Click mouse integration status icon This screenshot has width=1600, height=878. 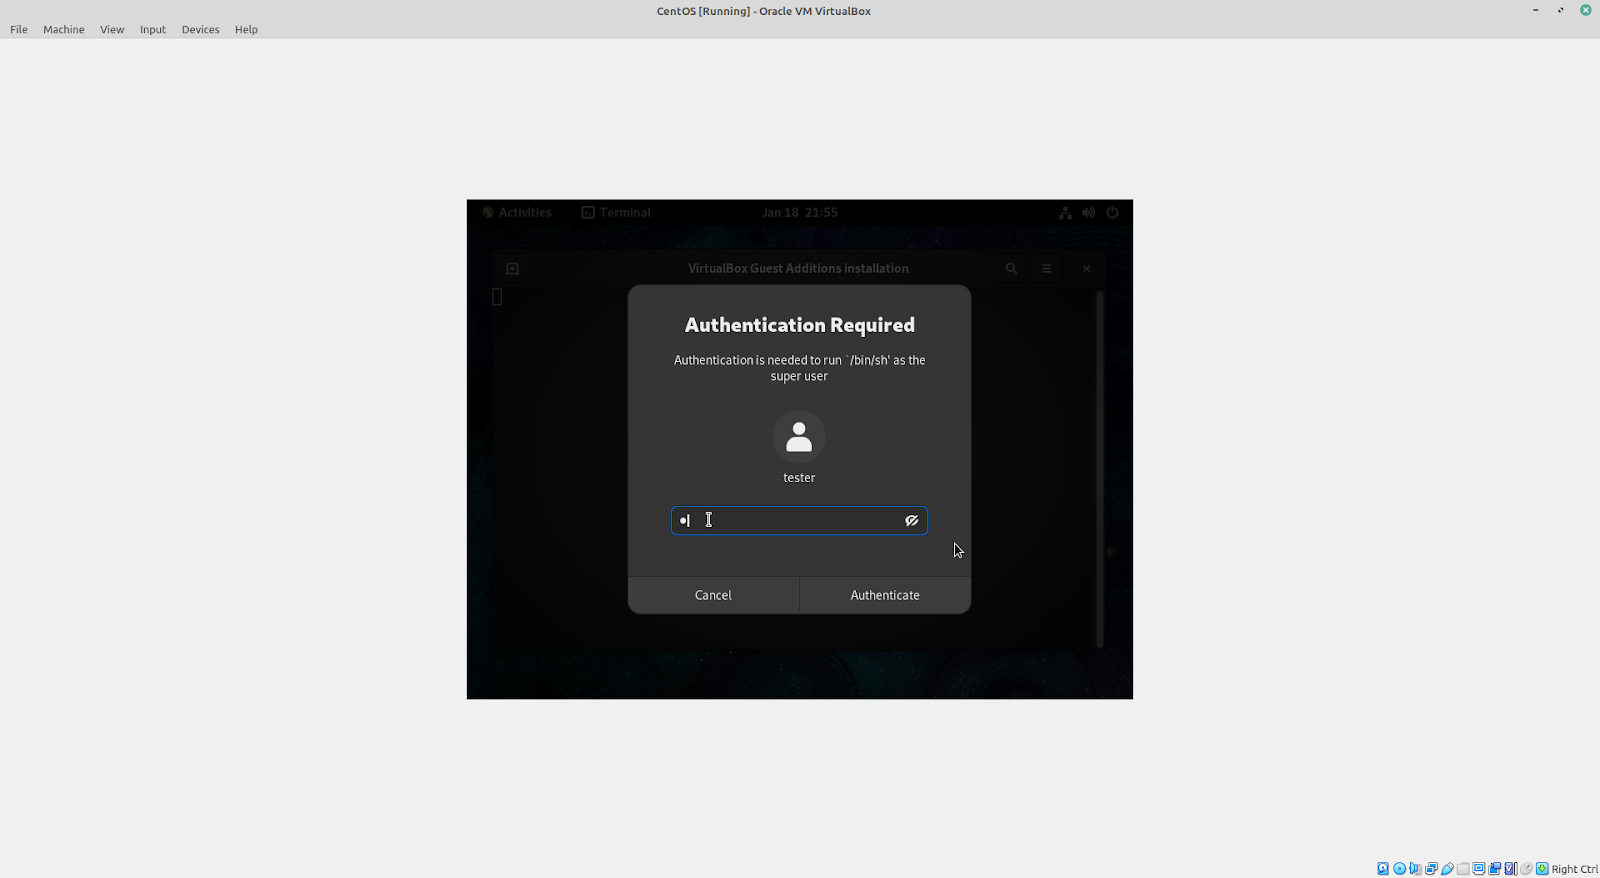pos(1526,868)
